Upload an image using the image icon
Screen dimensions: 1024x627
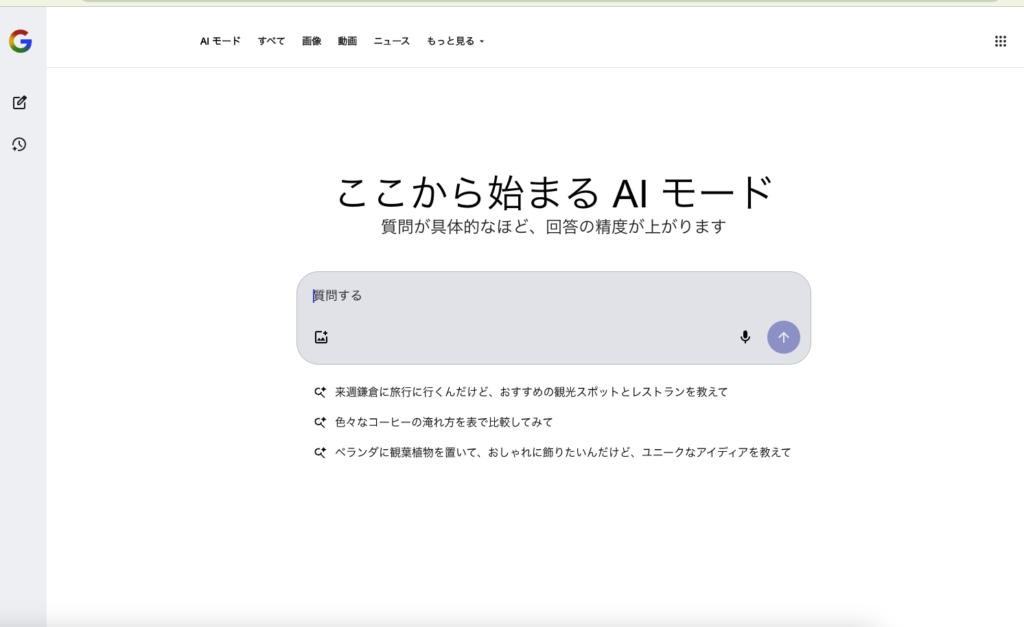click(320, 337)
